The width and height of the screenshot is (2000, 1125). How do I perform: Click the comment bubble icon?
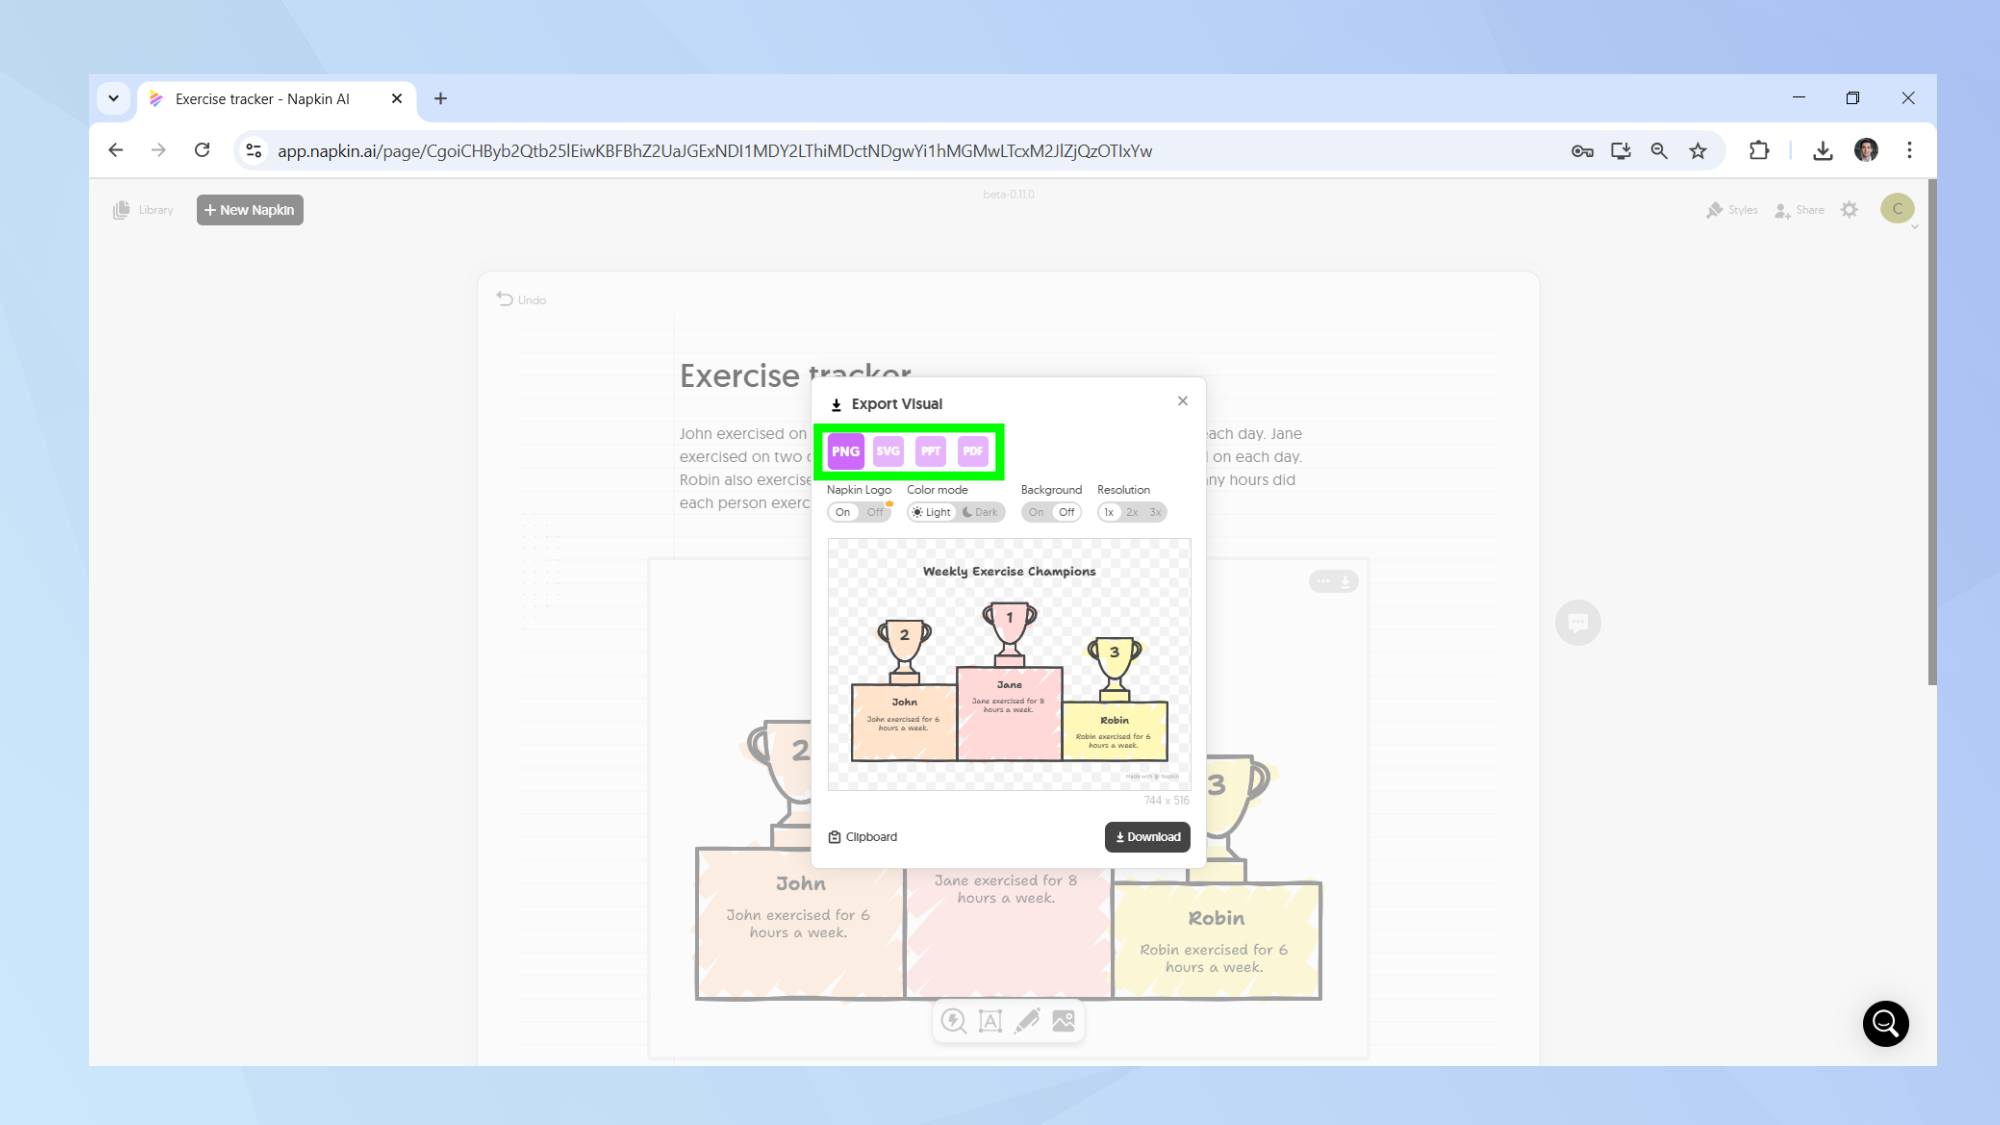[x=1578, y=623]
